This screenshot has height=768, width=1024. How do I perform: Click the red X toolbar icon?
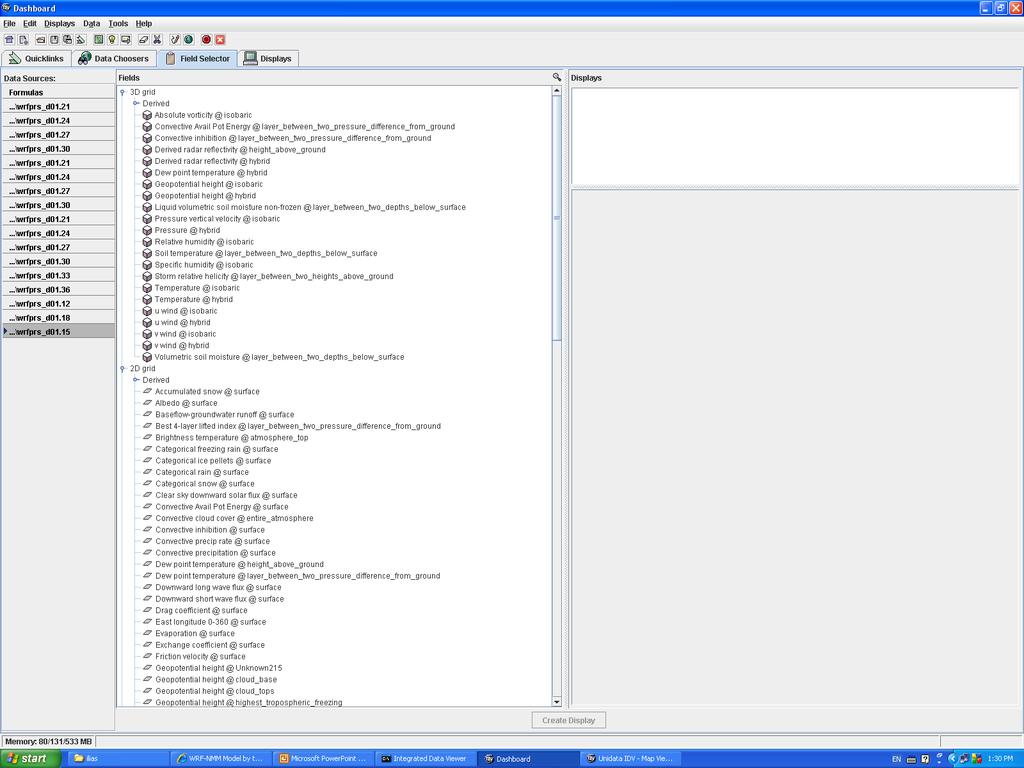coord(220,40)
